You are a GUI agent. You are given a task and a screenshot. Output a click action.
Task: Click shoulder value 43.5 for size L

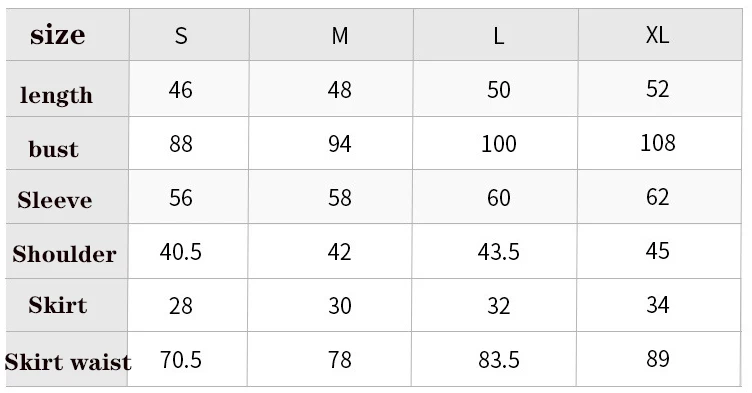tap(499, 252)
